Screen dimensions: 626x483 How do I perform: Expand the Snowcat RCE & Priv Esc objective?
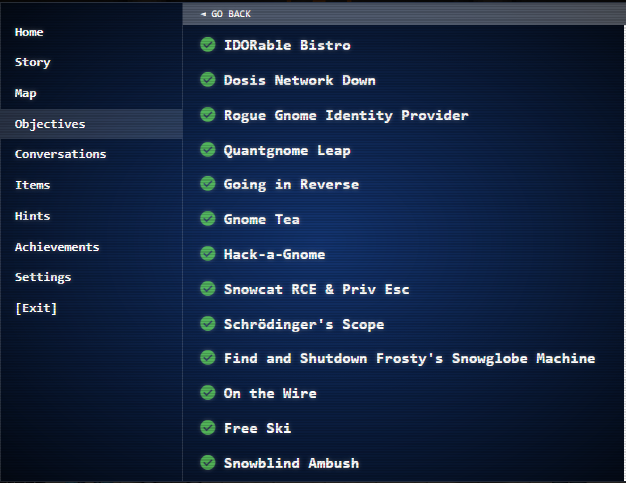coord(316,289)
